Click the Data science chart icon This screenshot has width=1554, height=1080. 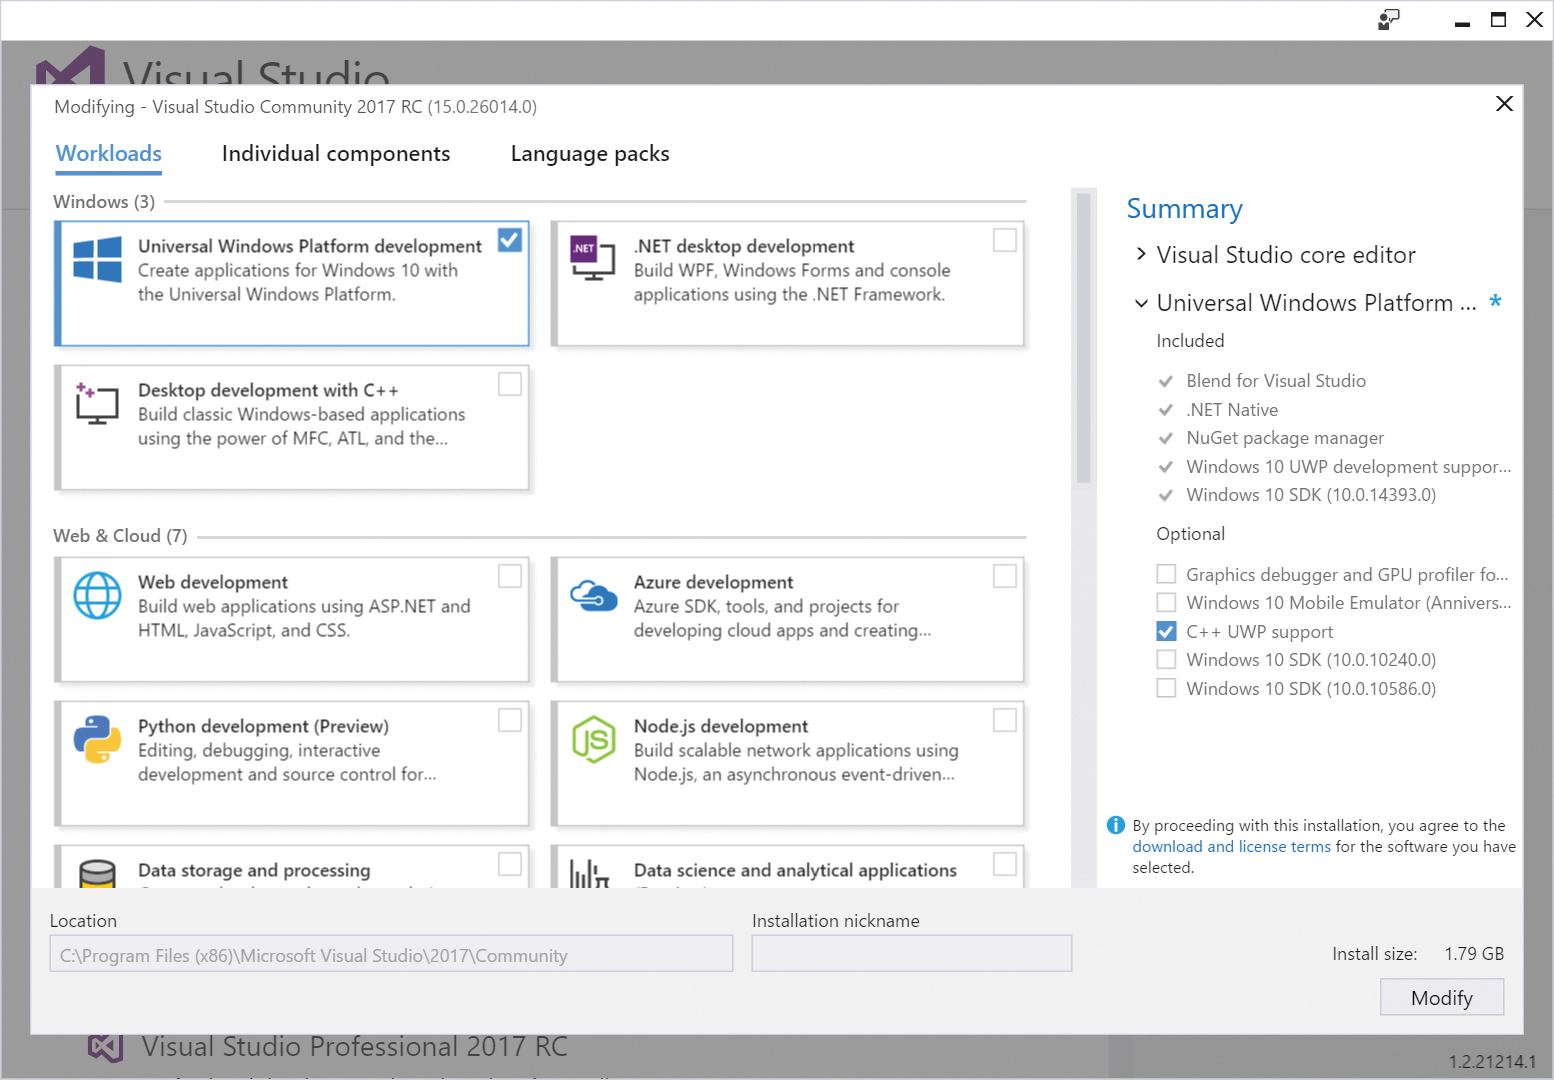[589, 874]
